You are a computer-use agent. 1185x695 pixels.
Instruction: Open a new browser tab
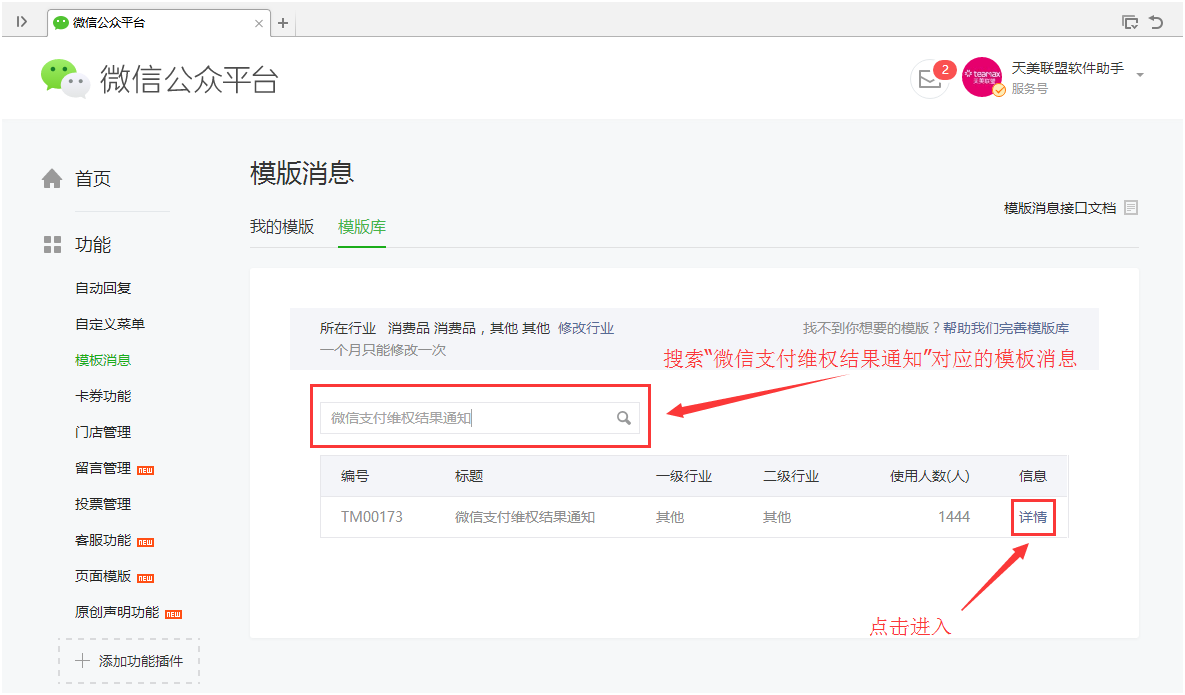pyautogui.click(x=283, y=22)
